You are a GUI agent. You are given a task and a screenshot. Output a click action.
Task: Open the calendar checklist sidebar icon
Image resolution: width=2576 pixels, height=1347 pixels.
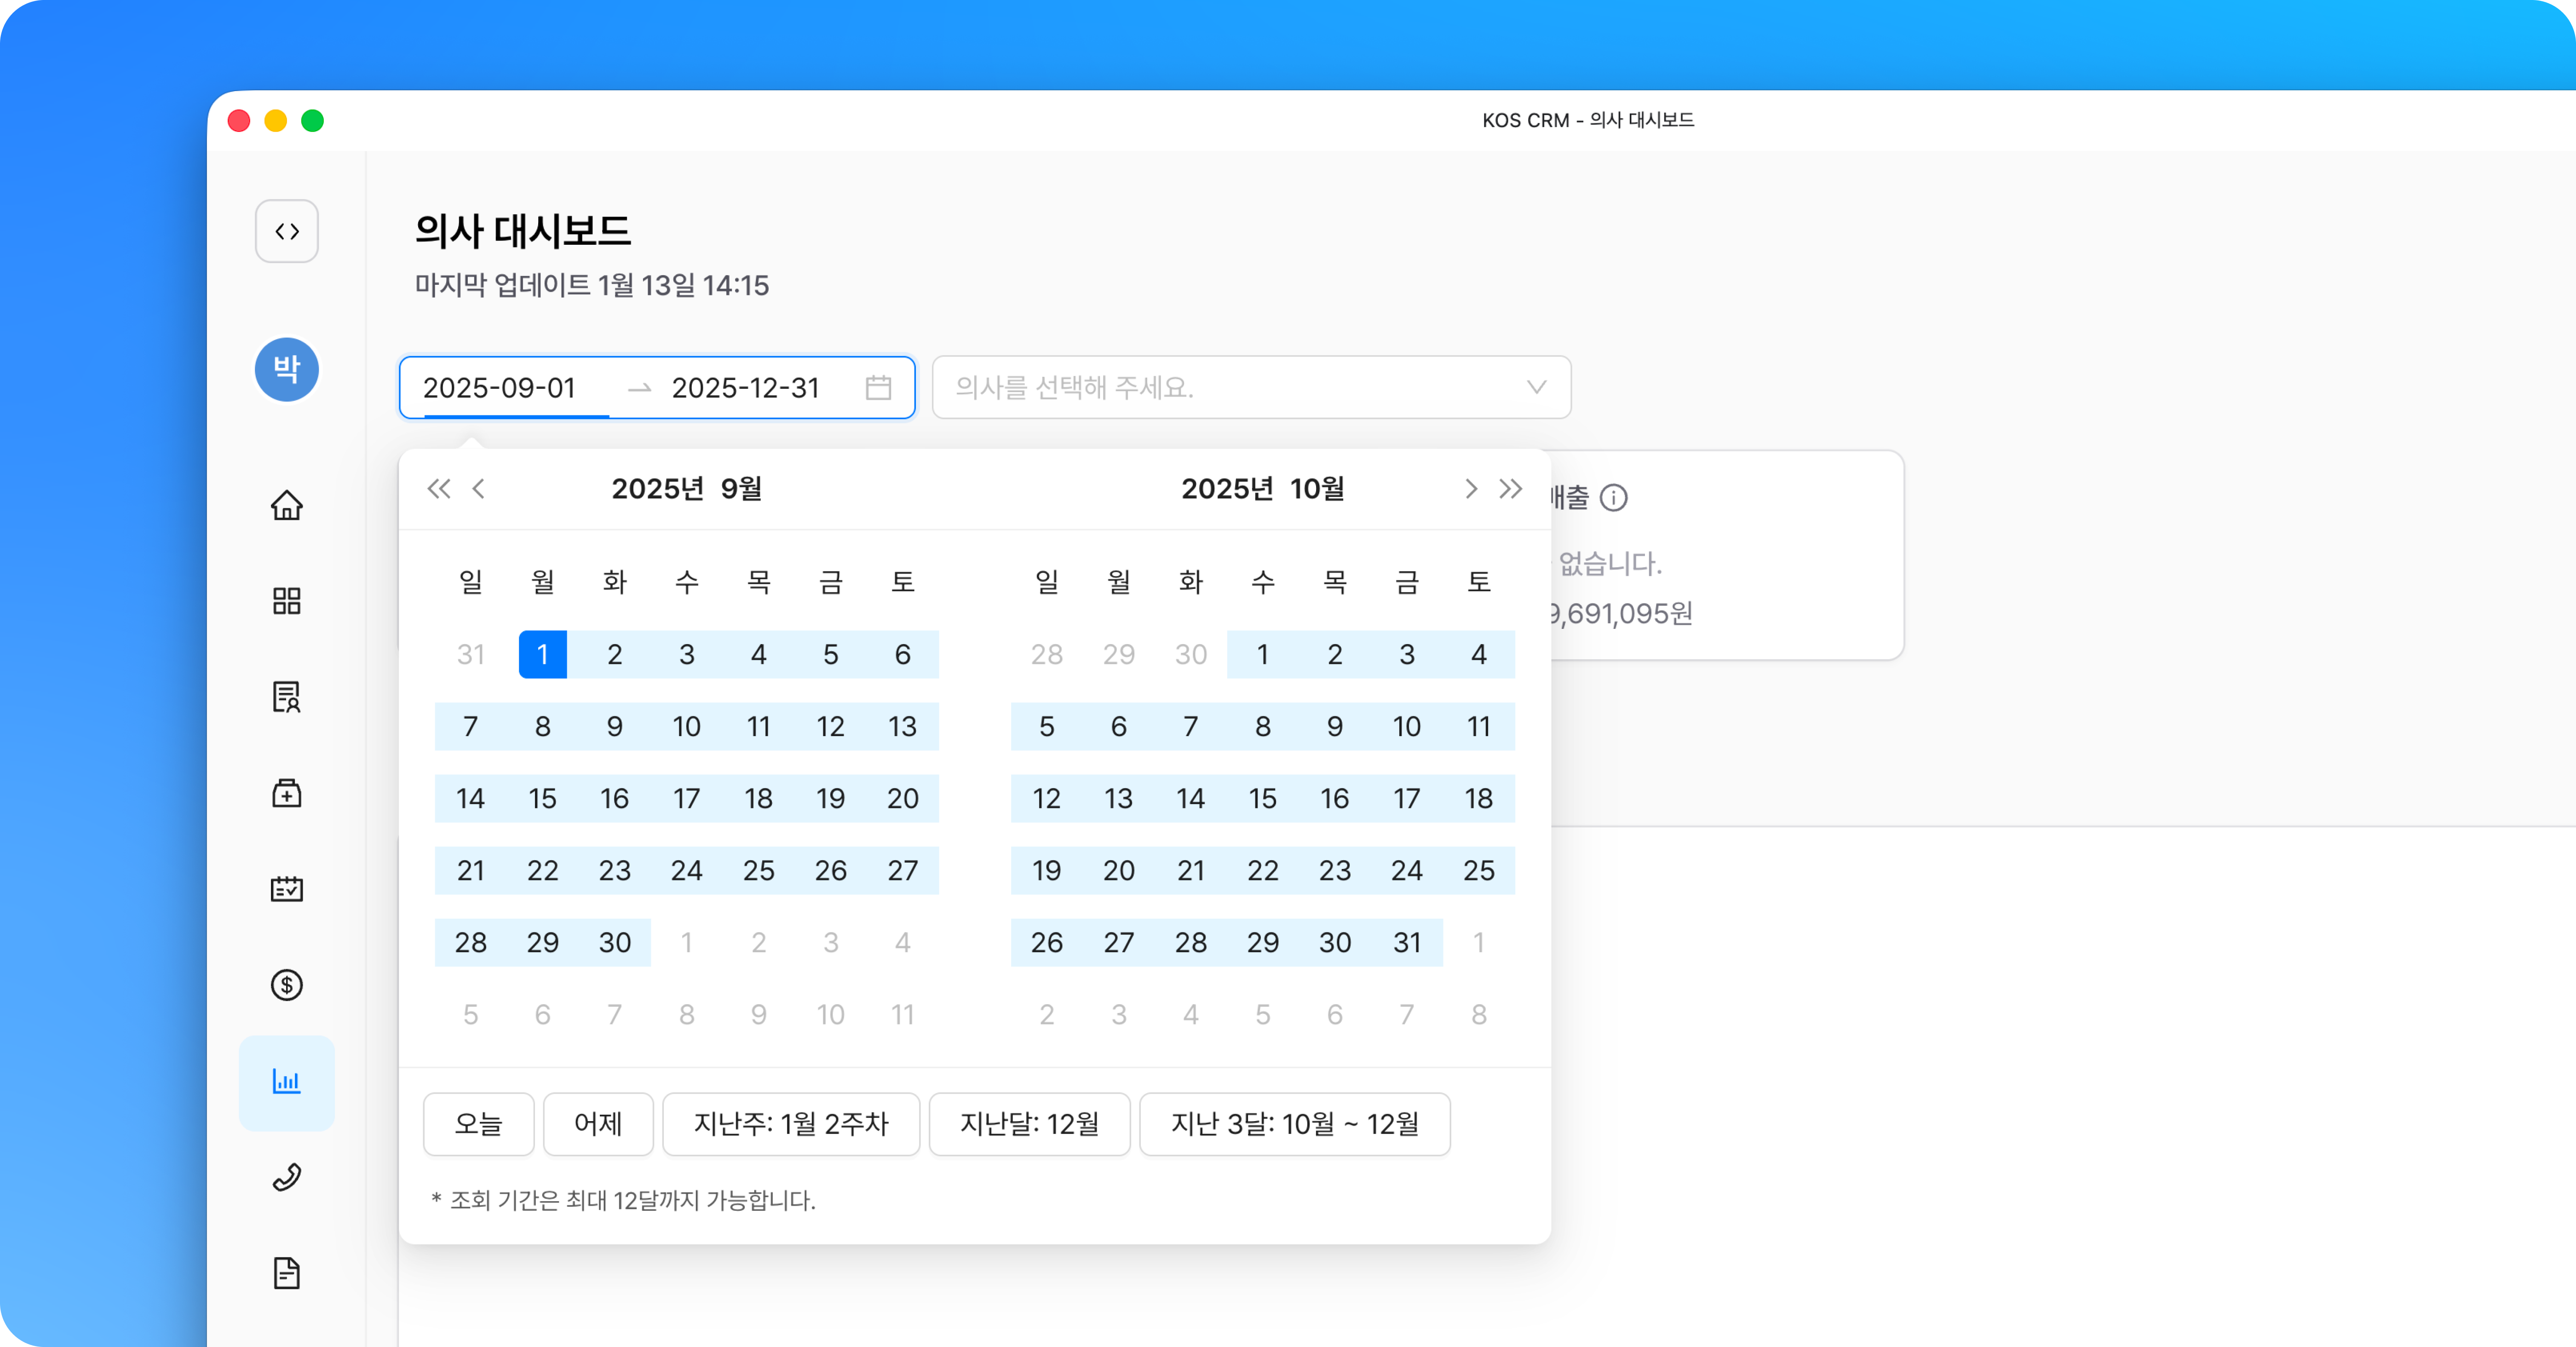[x=286, y=888]
